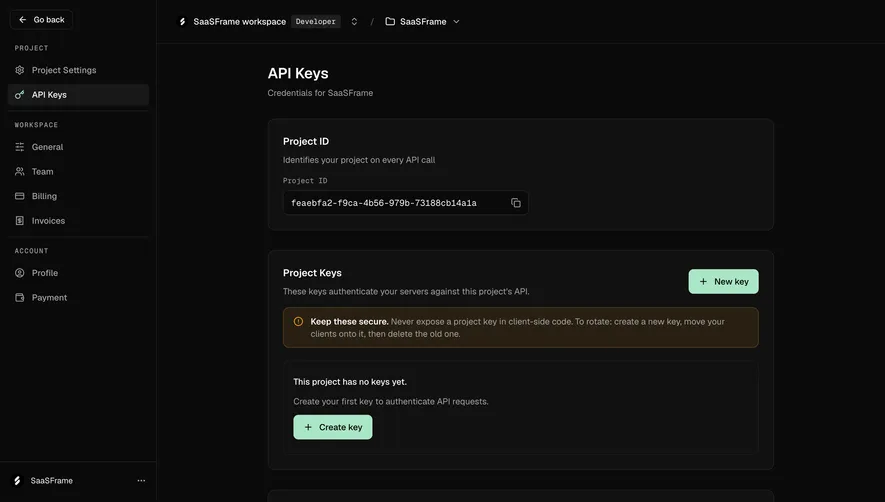Click the API Keys page heading

[298, 73]
